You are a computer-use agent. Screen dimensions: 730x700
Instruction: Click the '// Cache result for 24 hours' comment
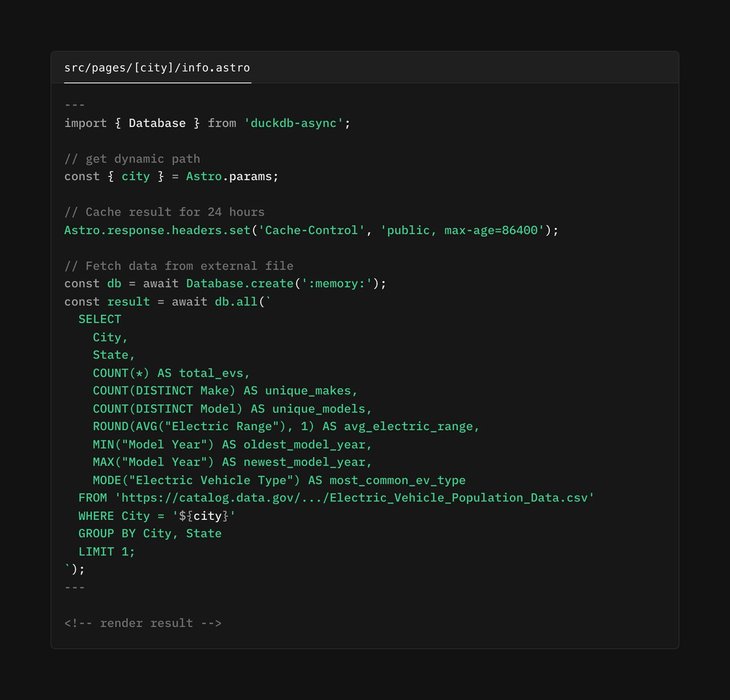[x=164, y=212]
